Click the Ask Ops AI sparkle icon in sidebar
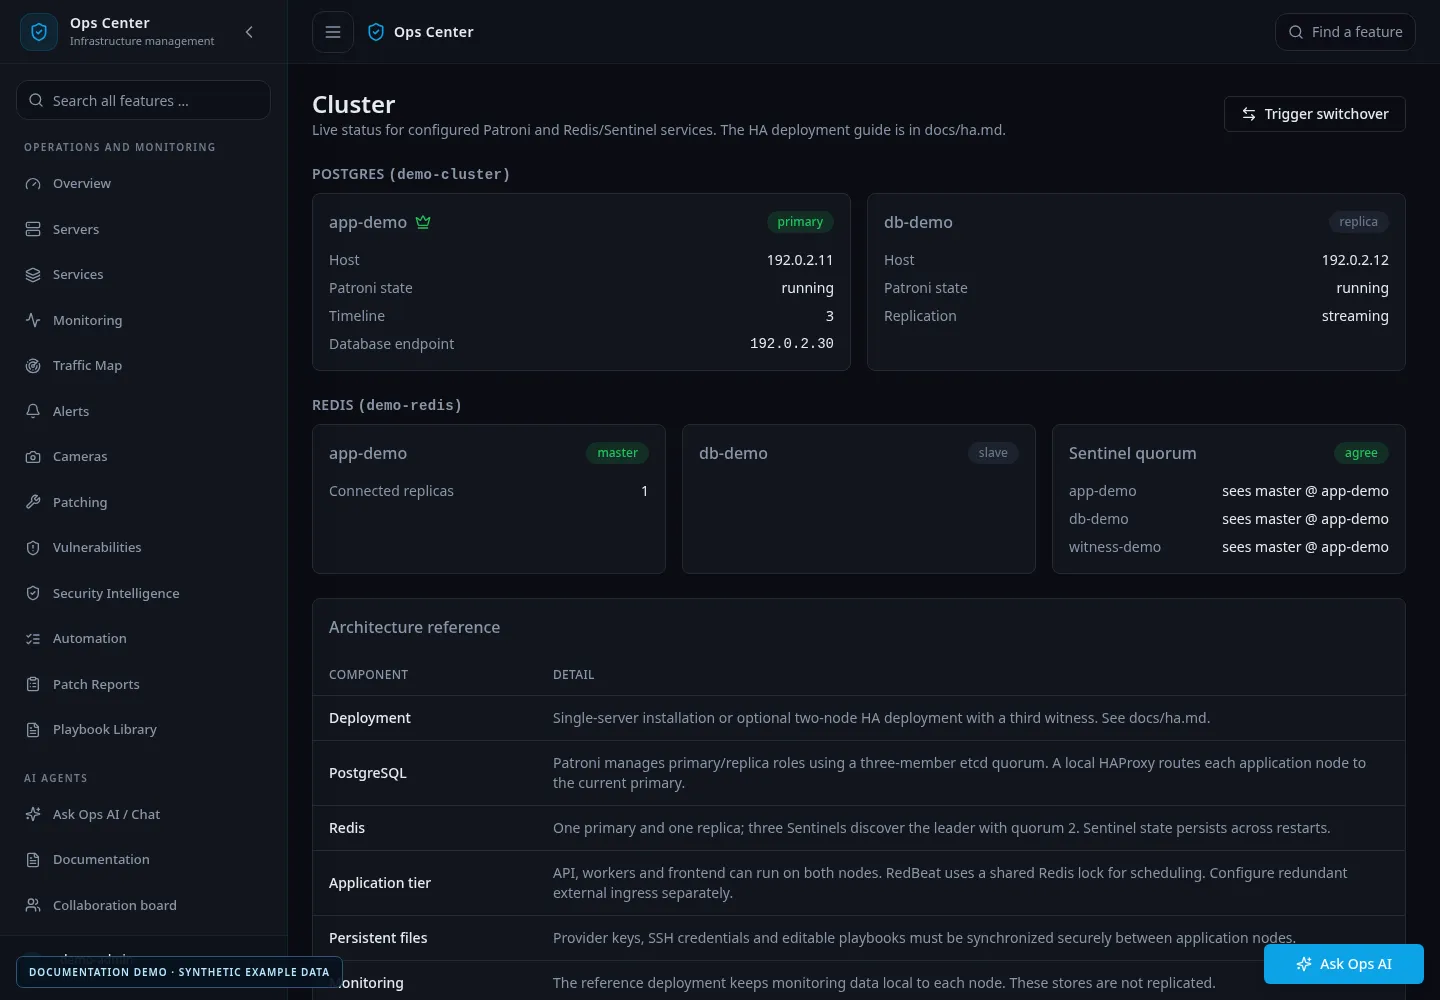This screenshot has width=1440, height=1000. (x=33, y=814)
